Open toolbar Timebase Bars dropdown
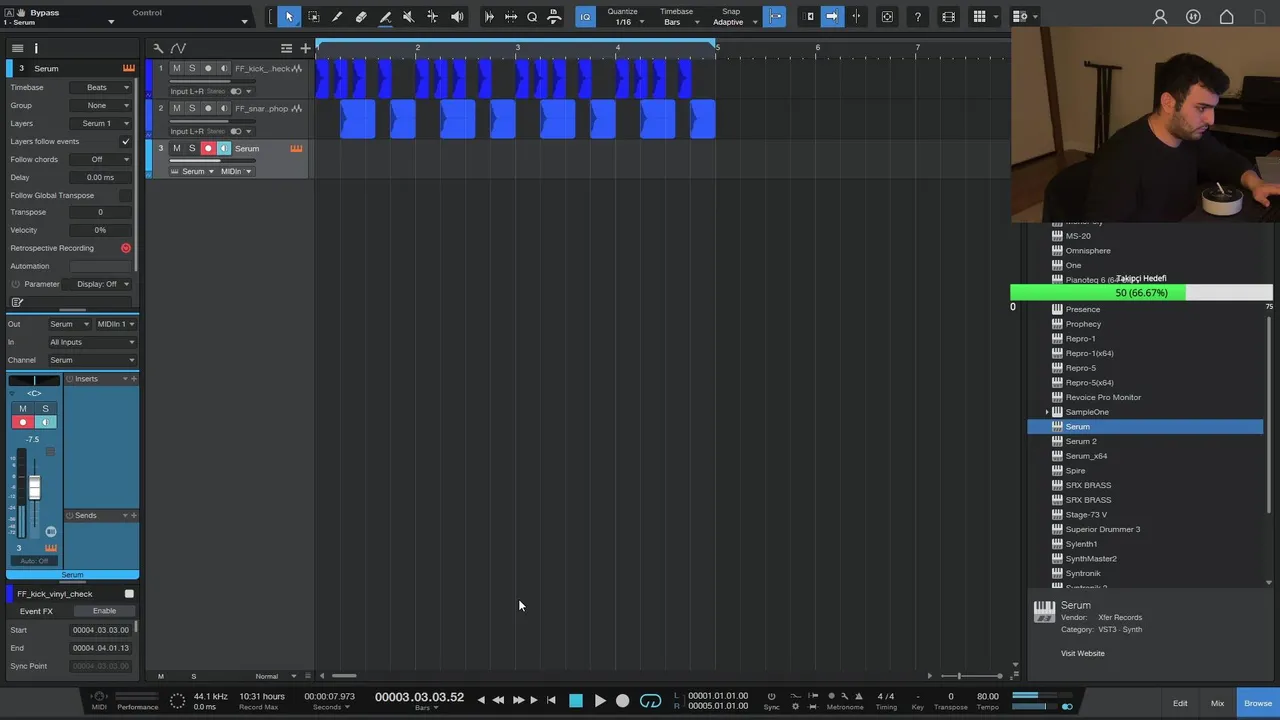 (x=680, y=22)
